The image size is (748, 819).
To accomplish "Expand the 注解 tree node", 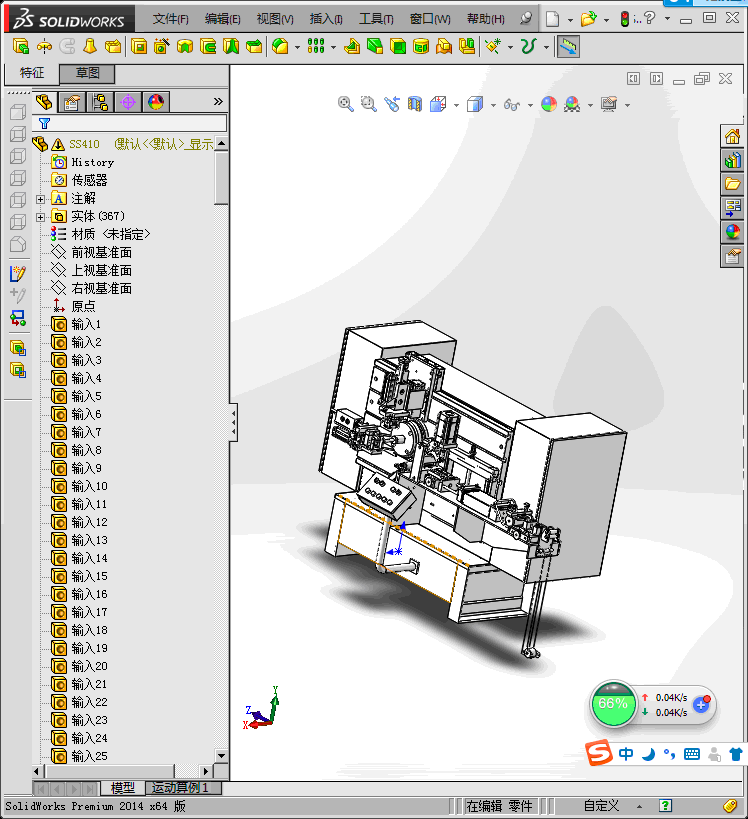I will coord(40,199).
